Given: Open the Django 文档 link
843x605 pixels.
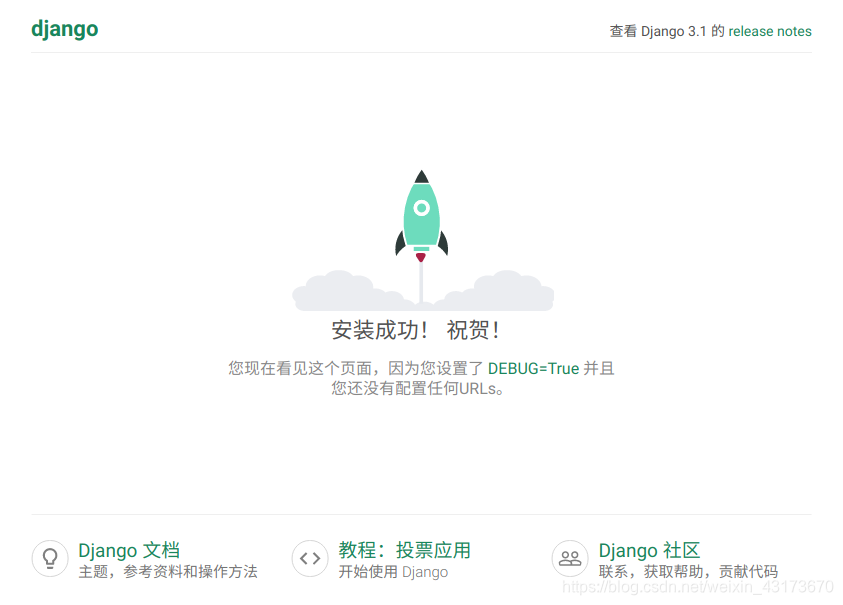Looking at the screenshot, I should tap(129, 550).
